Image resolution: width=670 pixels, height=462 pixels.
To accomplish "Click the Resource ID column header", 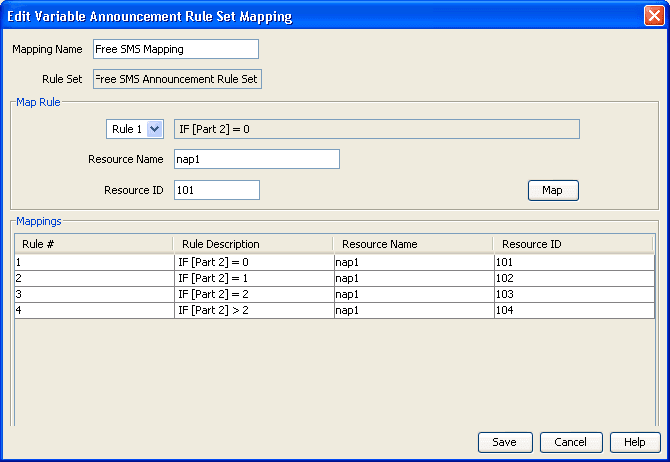I will tap(573, 244).
